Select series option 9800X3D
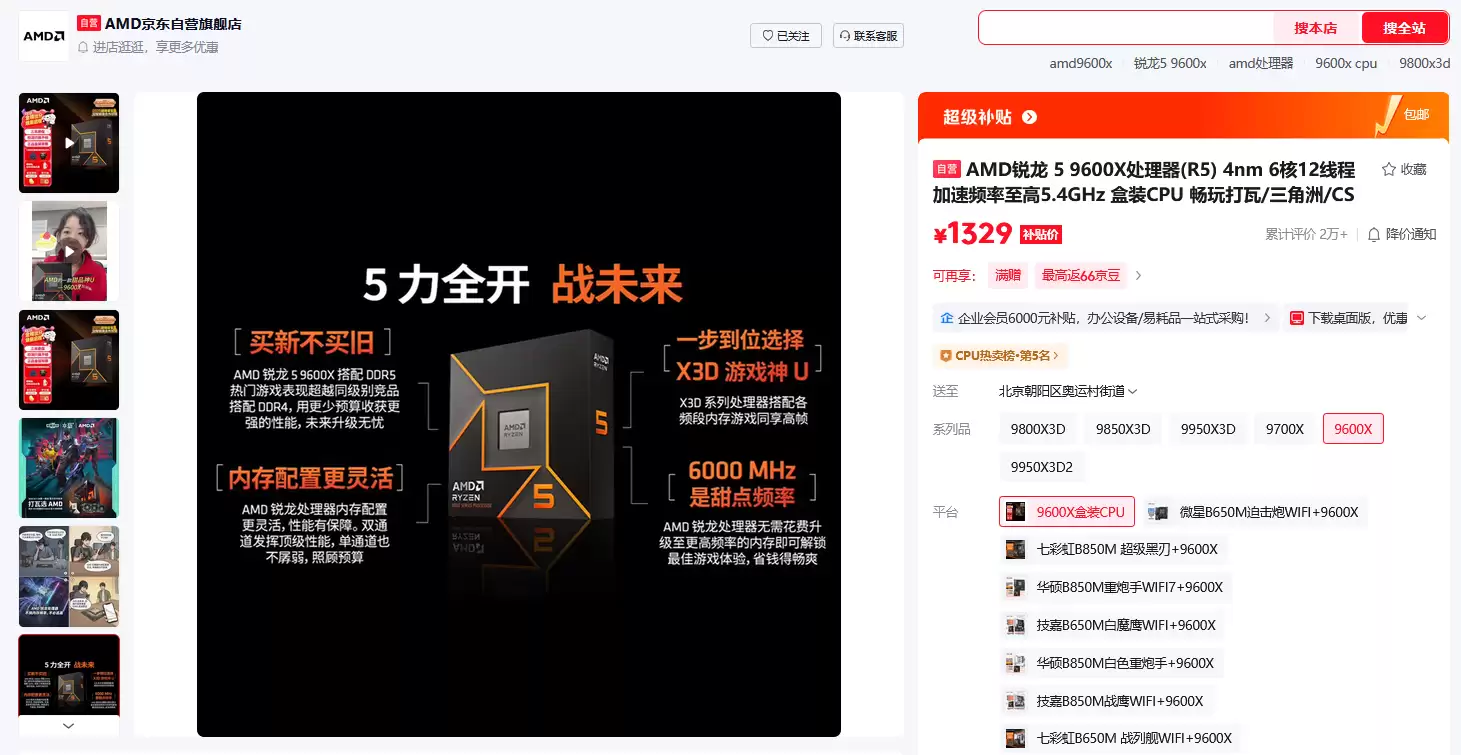The image size is (1461, 755). [x=1038, y=429]
